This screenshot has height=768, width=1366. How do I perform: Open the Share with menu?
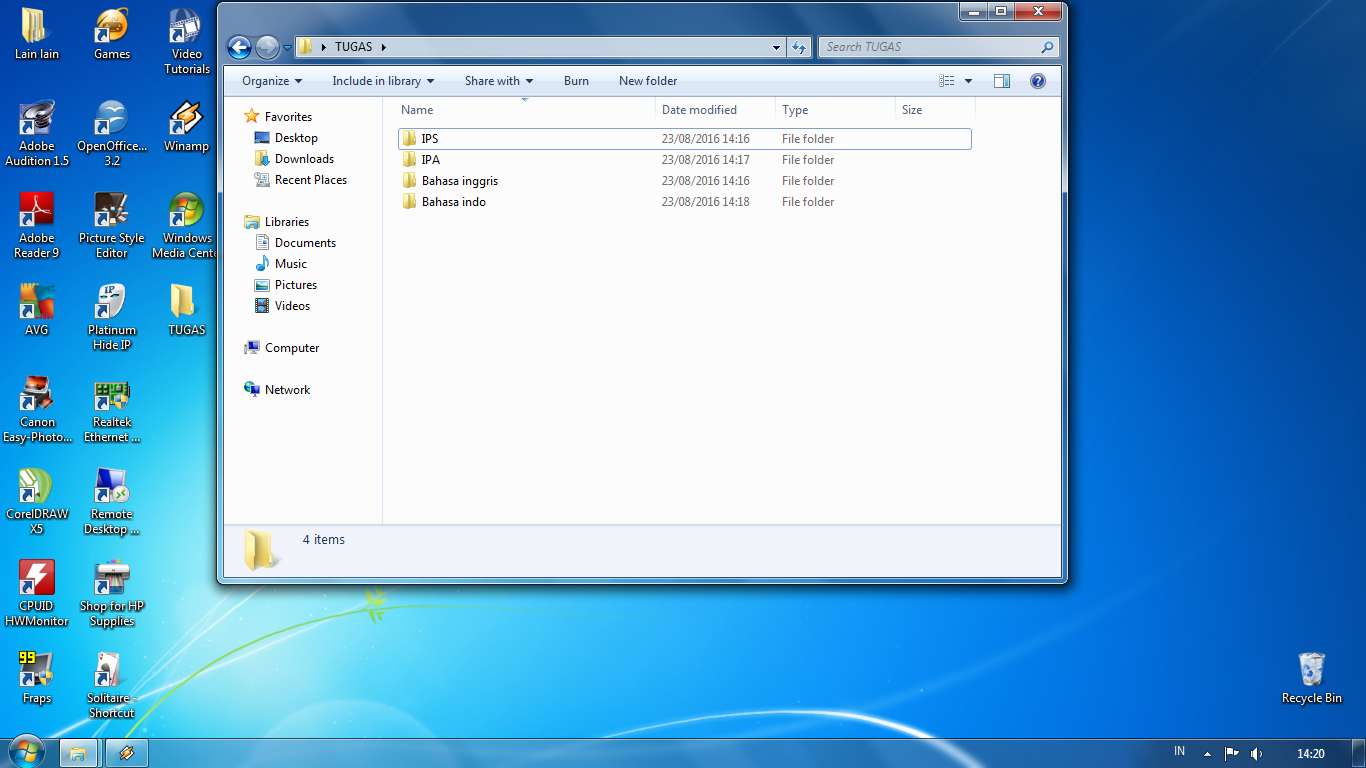499,81
